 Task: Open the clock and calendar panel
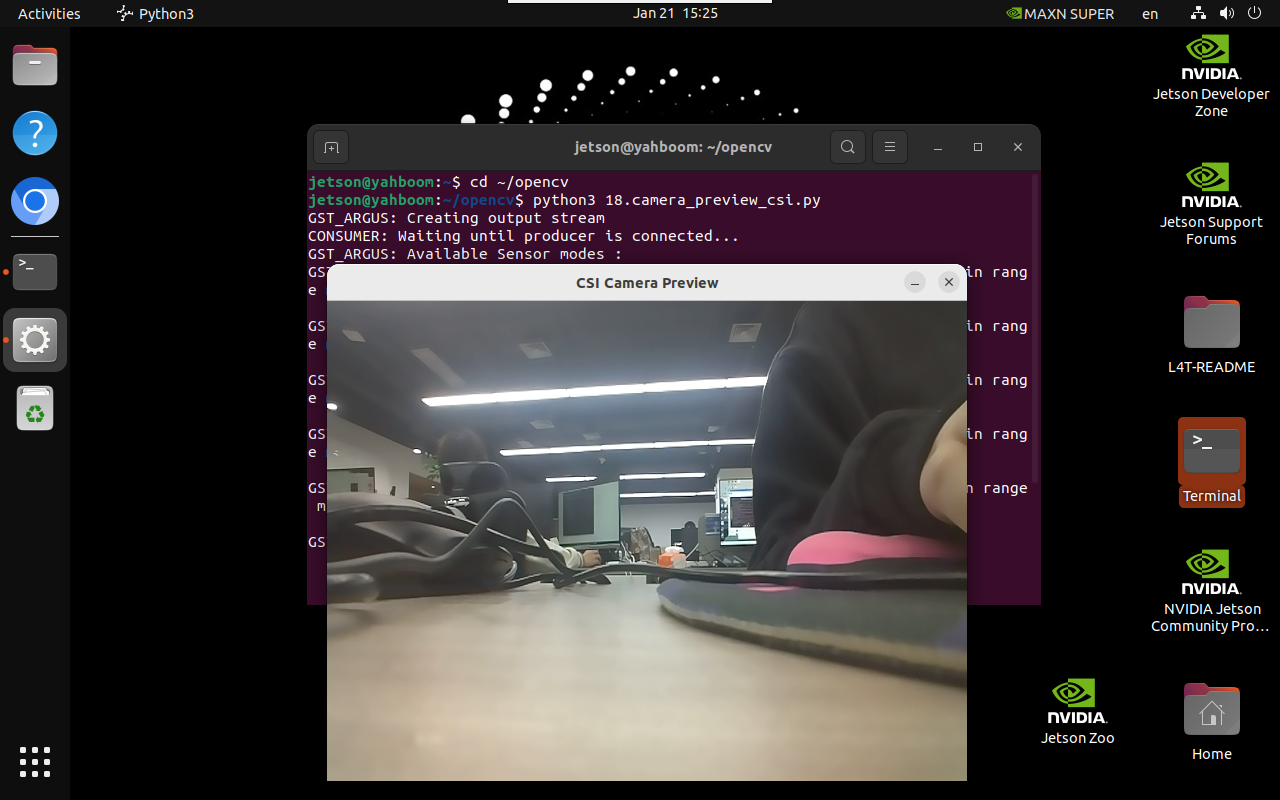(675, 14)
